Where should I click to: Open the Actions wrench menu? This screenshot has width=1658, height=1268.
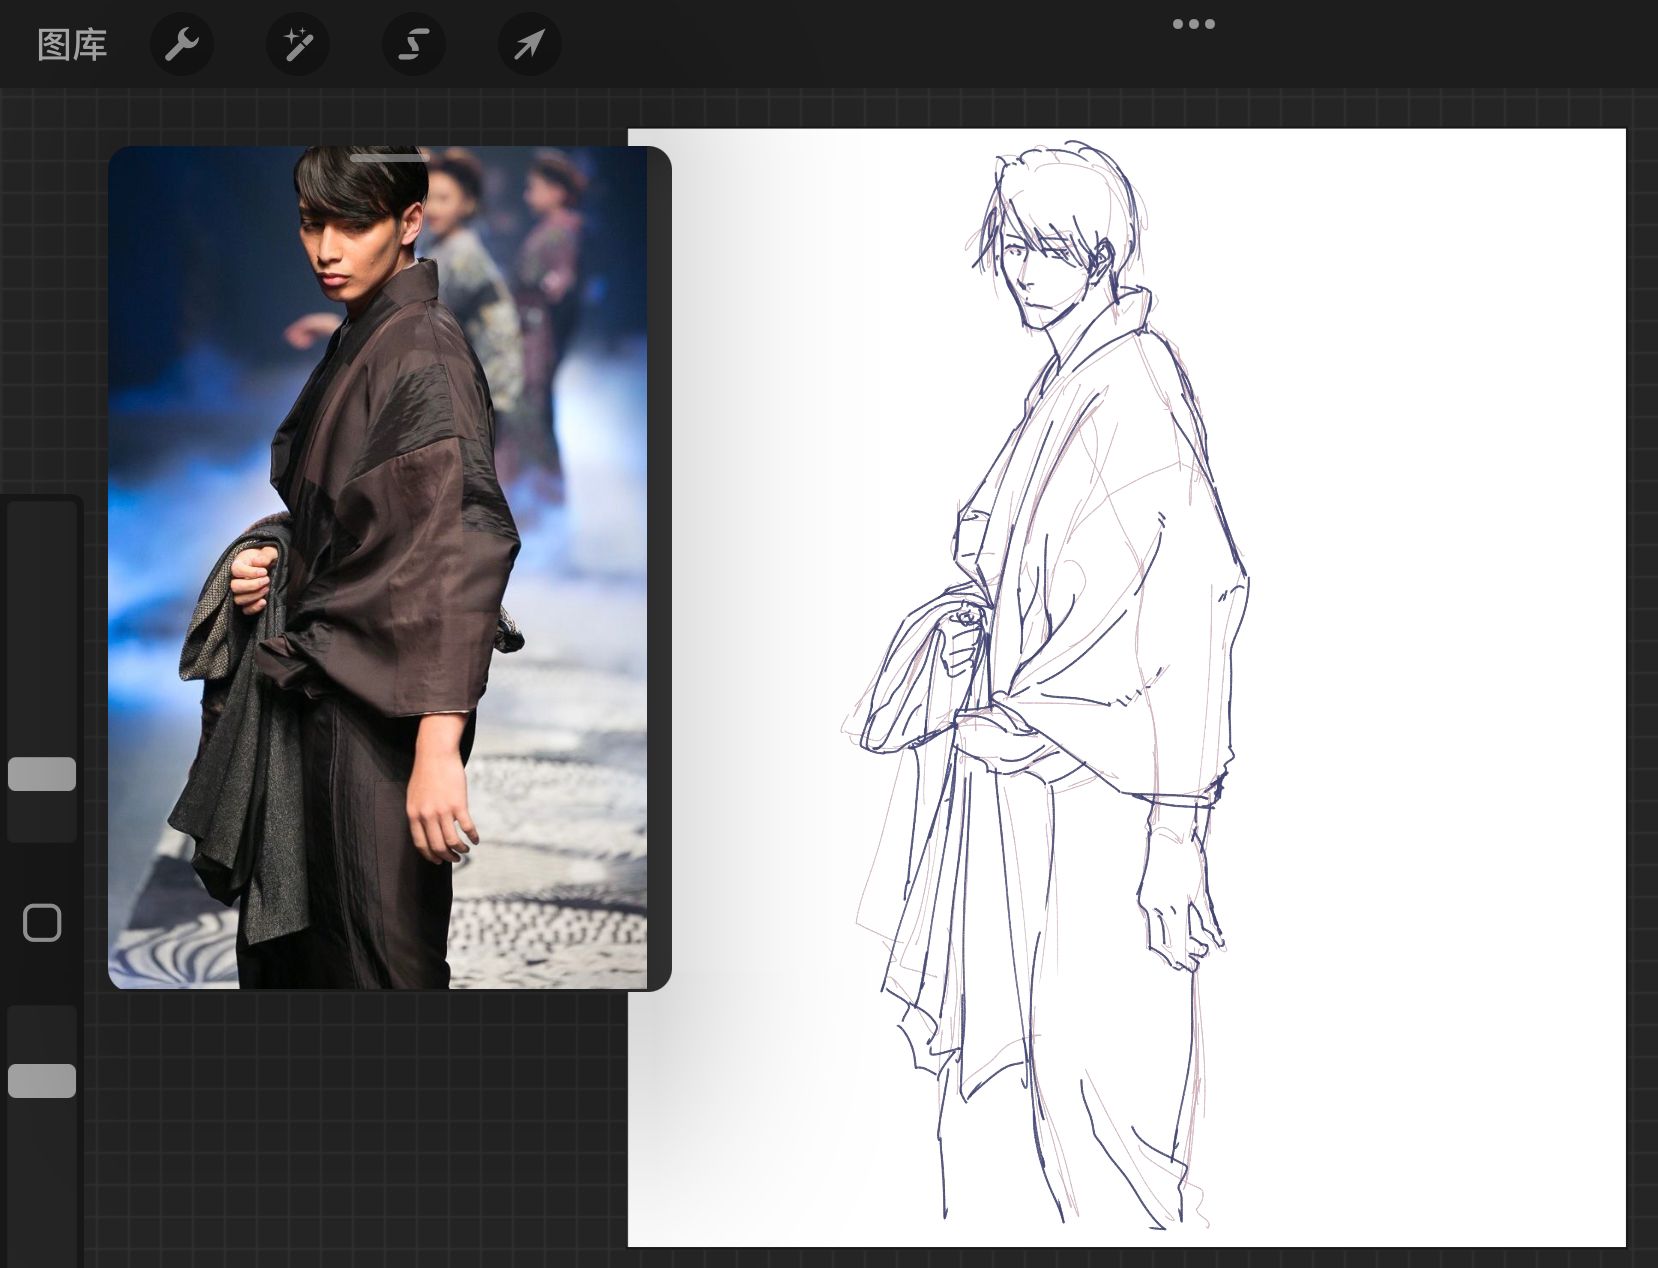(x=182, y=45)
